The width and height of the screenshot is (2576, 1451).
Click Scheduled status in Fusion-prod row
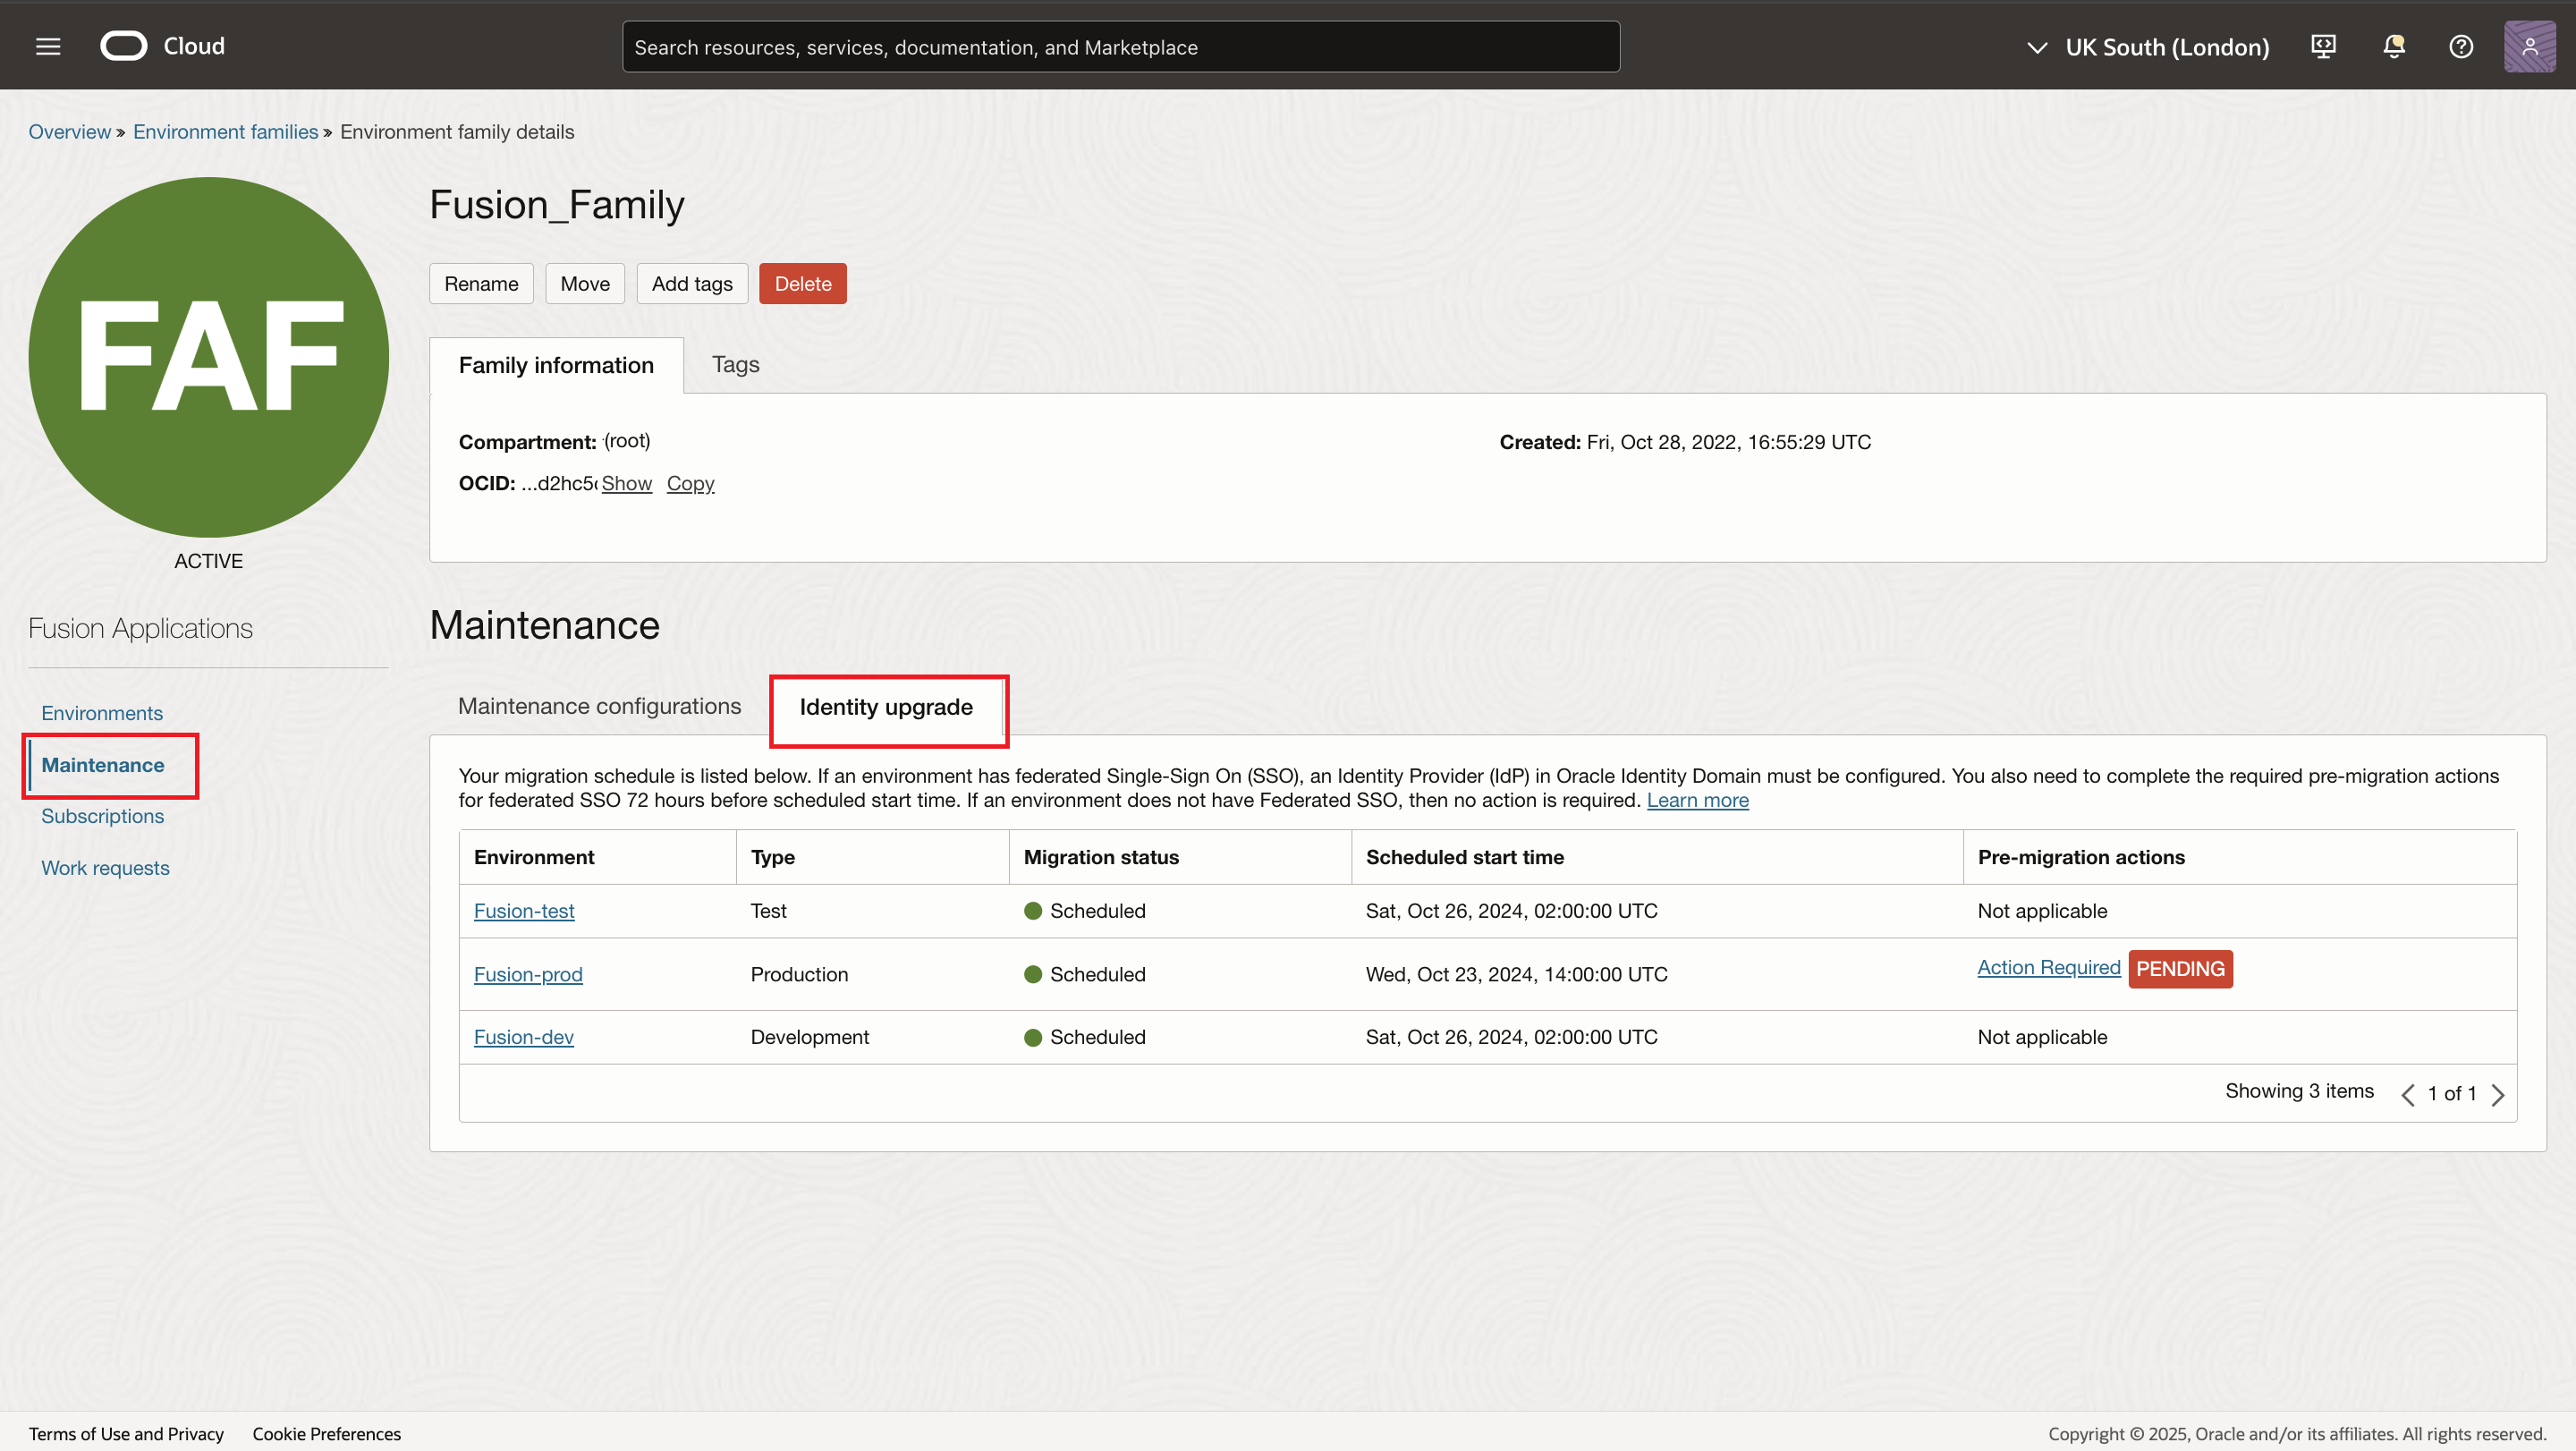pos(1085,974)
